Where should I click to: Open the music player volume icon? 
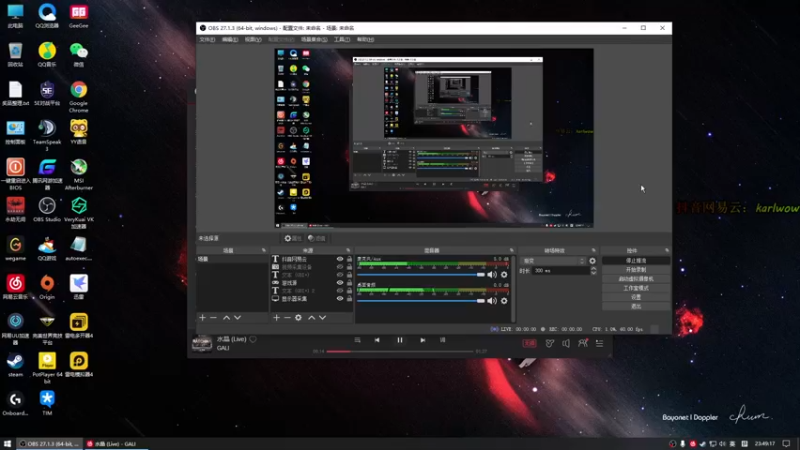[566, 343]
